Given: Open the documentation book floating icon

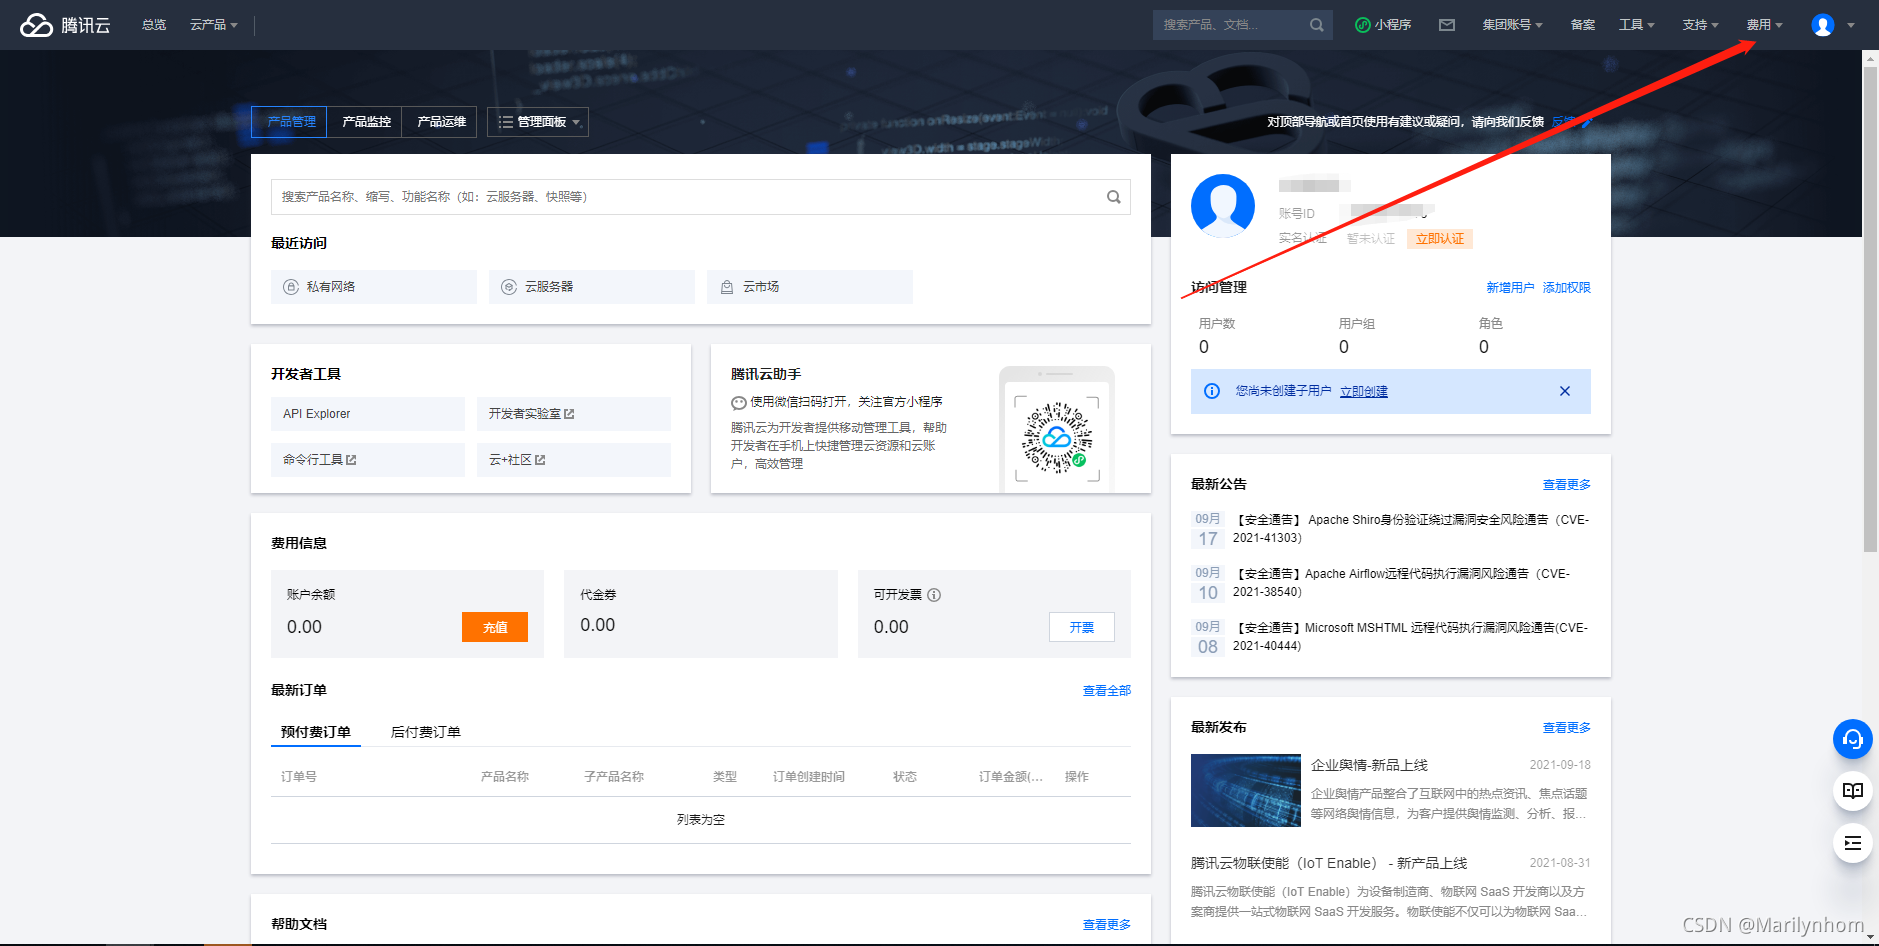Looking at the screenshot, I should [1853, 791].
